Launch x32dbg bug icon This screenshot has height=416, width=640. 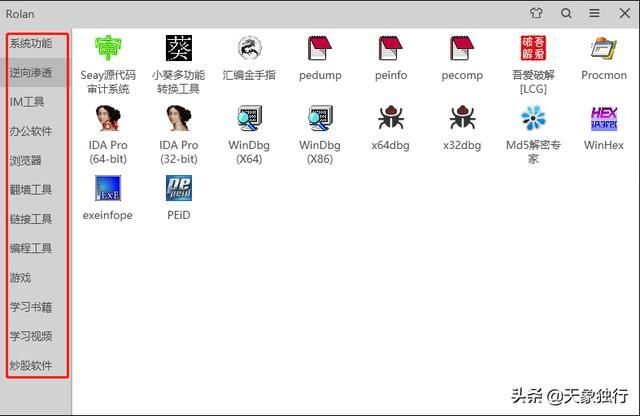(x=462, y=118)
